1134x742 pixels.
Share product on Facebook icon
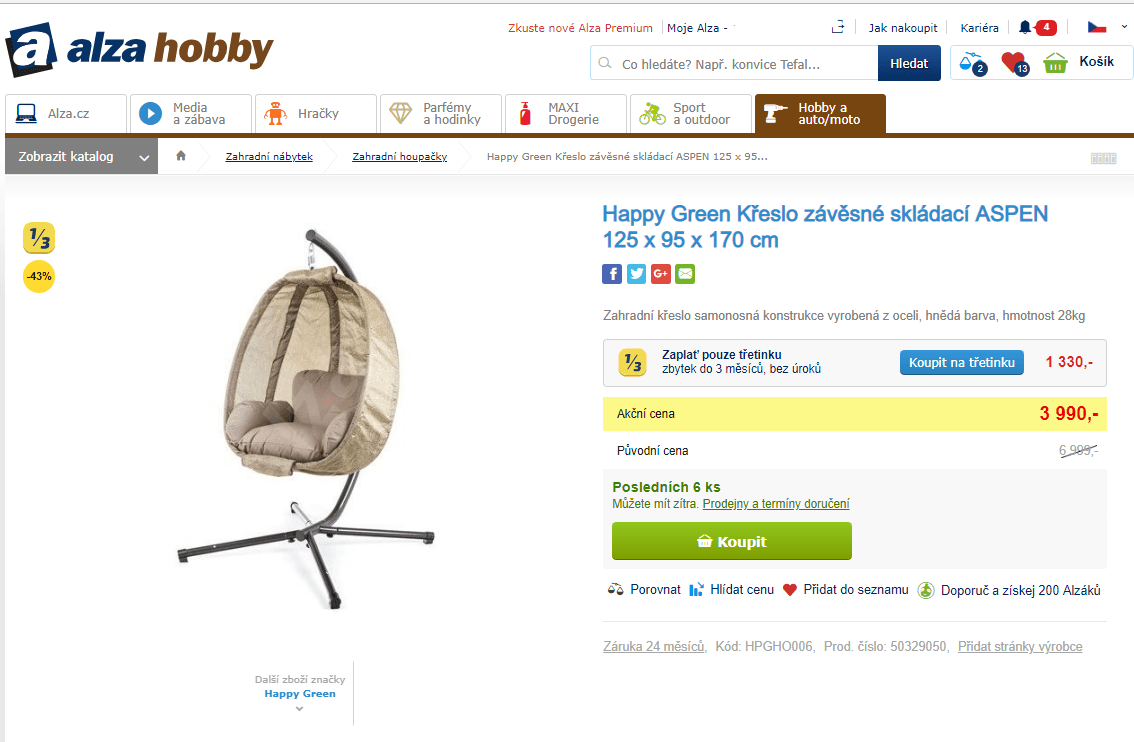[x=612, y=274]
